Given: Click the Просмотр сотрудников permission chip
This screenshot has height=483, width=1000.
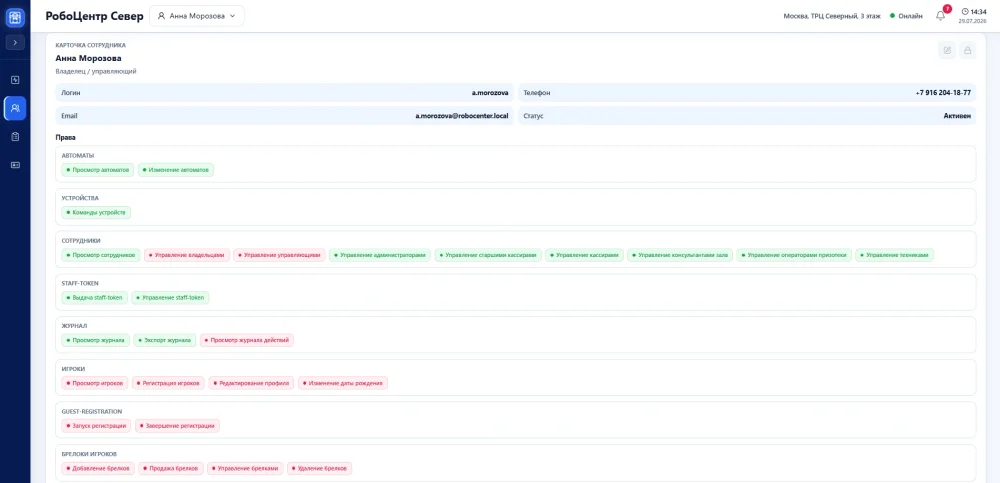Looking at the screenshot, I should 101,255.
